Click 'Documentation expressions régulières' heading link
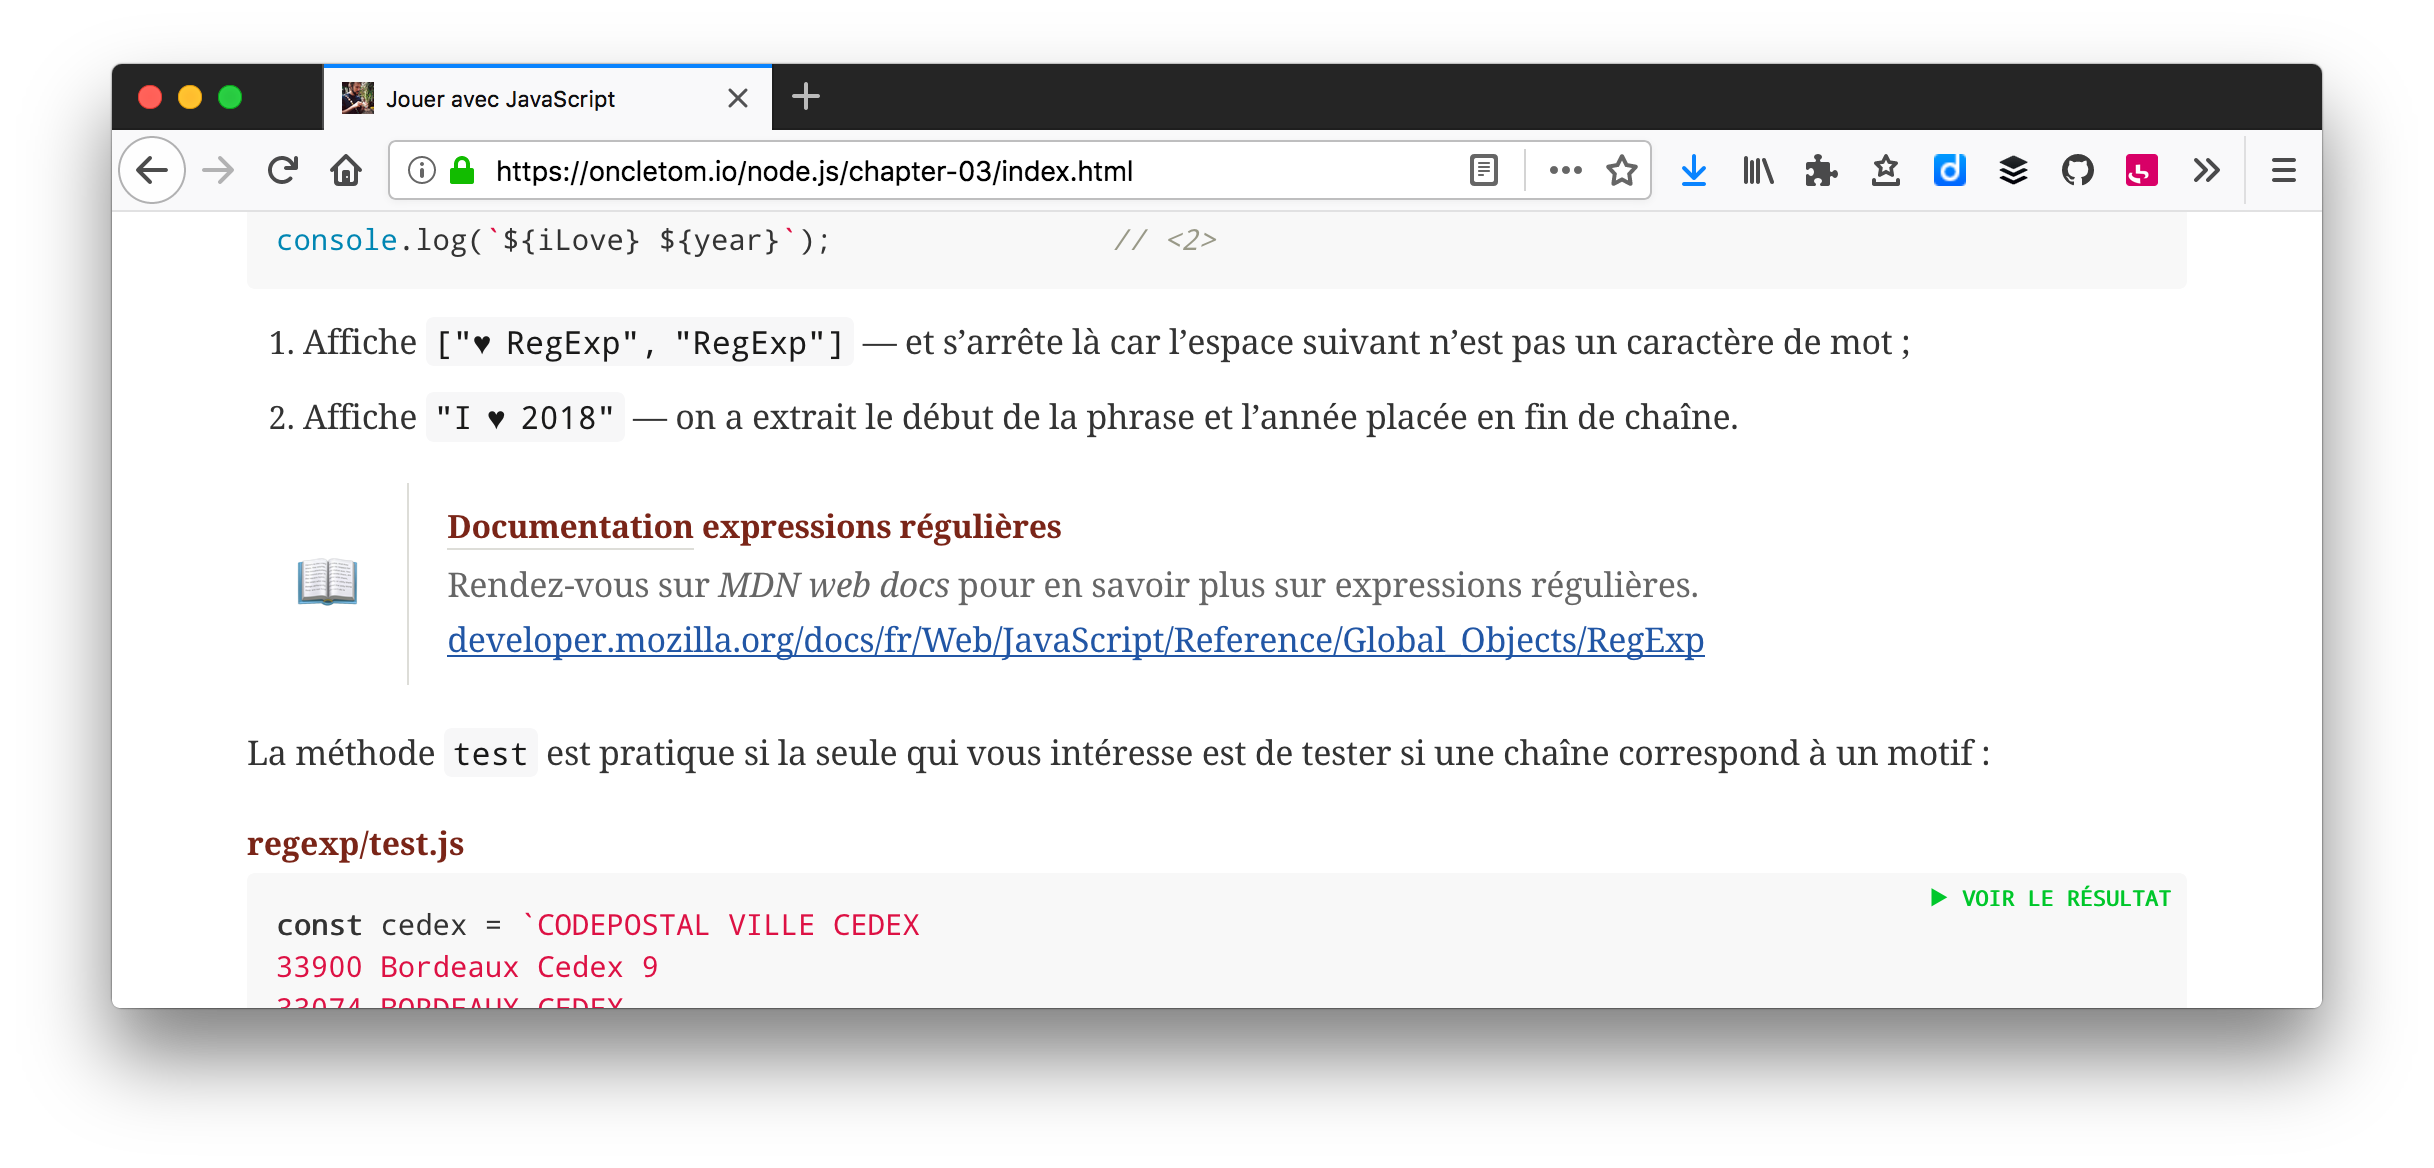The width and height of the screenshot is (2434, 1168). pyautogui.click(x=754, y=527)
